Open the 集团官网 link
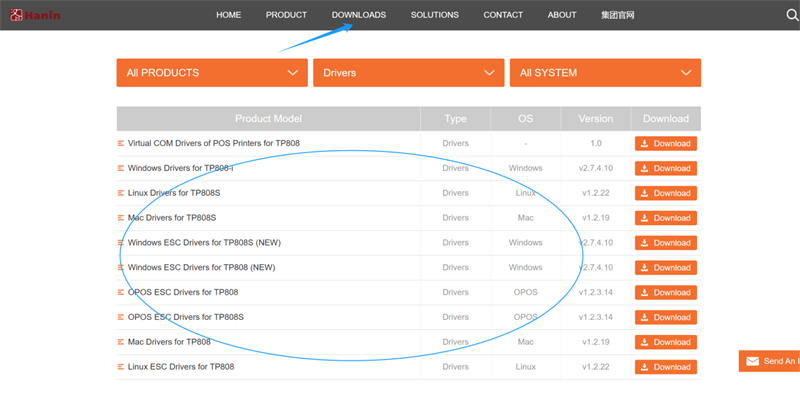 point(617,15)
